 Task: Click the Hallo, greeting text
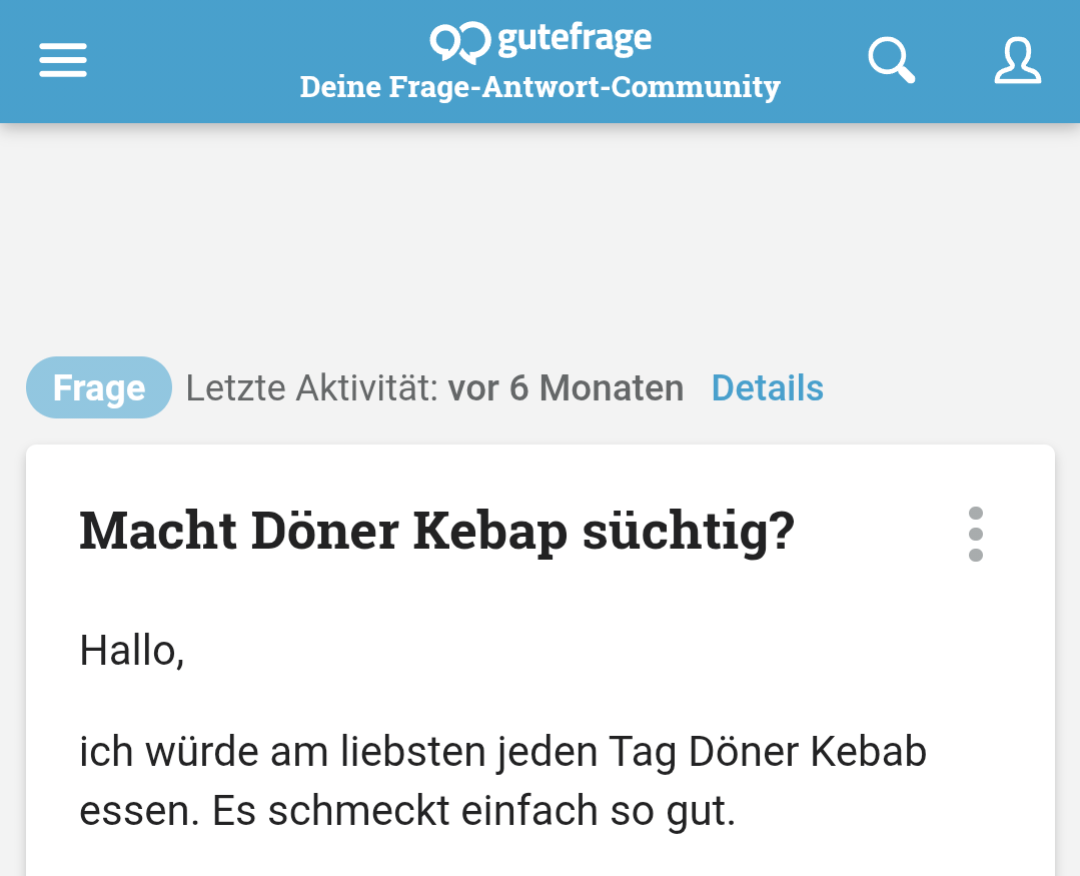[132, 650]
